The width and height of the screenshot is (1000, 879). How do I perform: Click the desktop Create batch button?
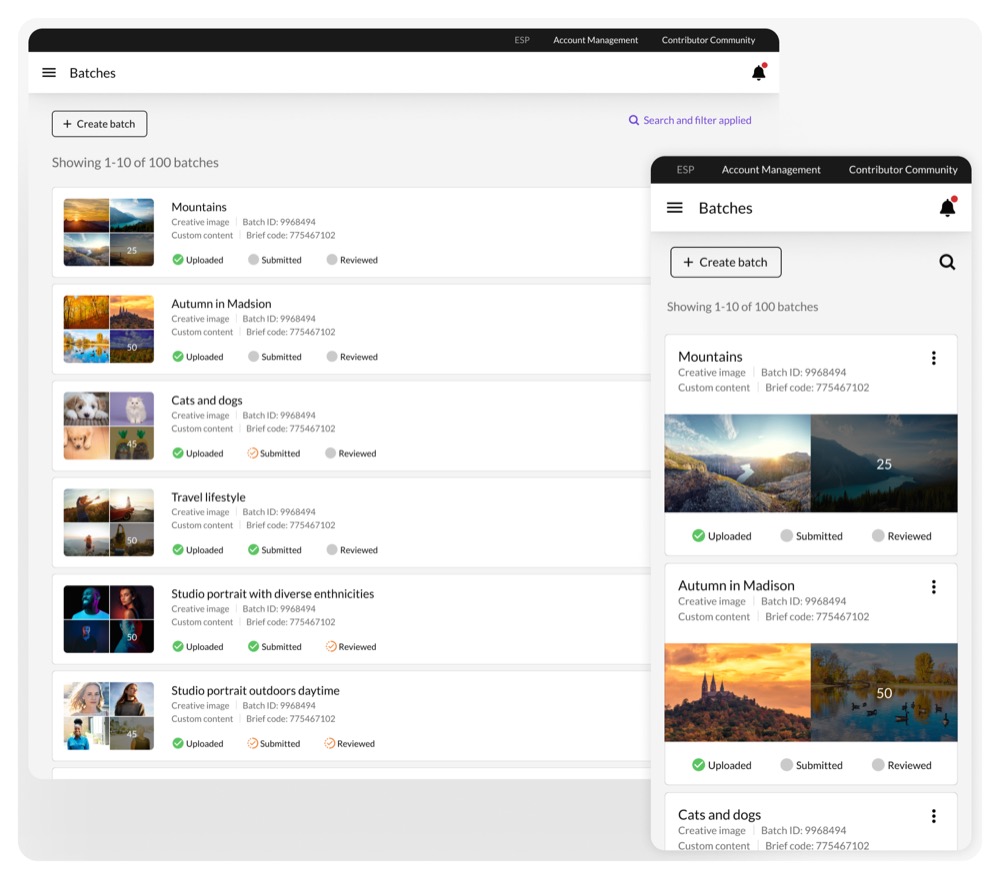tap(99, 124)
